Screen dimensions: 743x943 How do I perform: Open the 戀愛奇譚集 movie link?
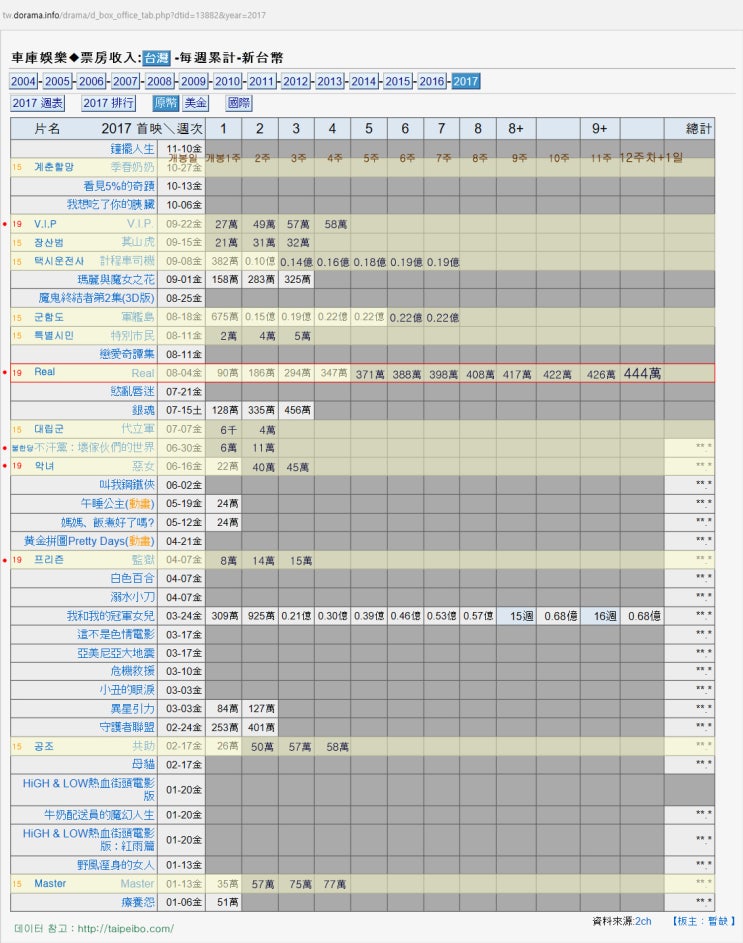tap(128, 354)
